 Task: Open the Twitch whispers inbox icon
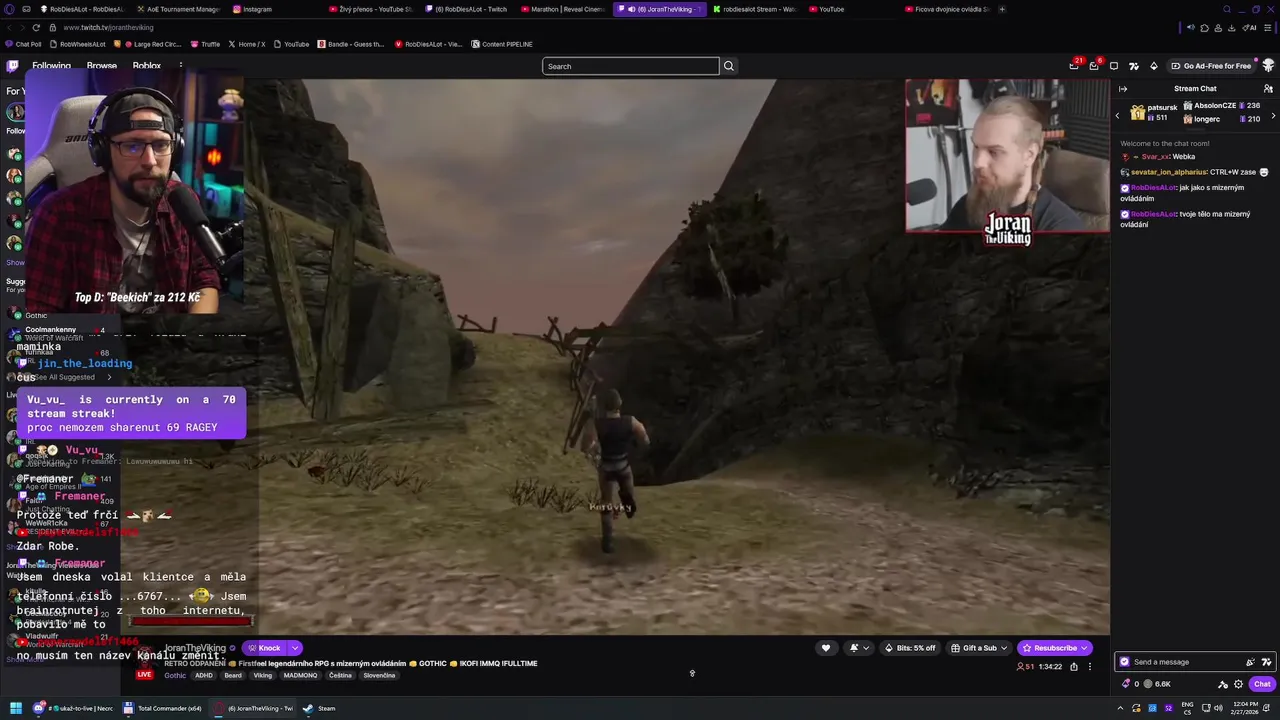coord(1114,66)
